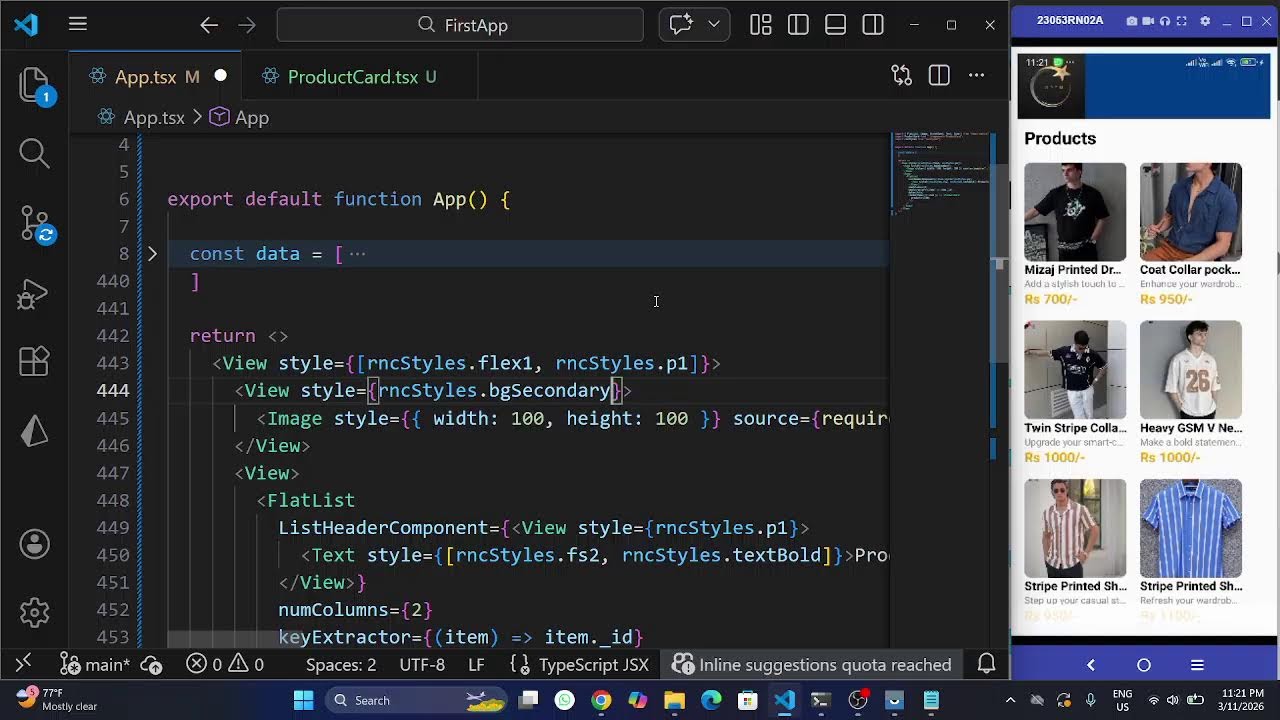Open the errors and warnings count
1280x720 pixels.
pyautogui.click(x=225, y=665)
